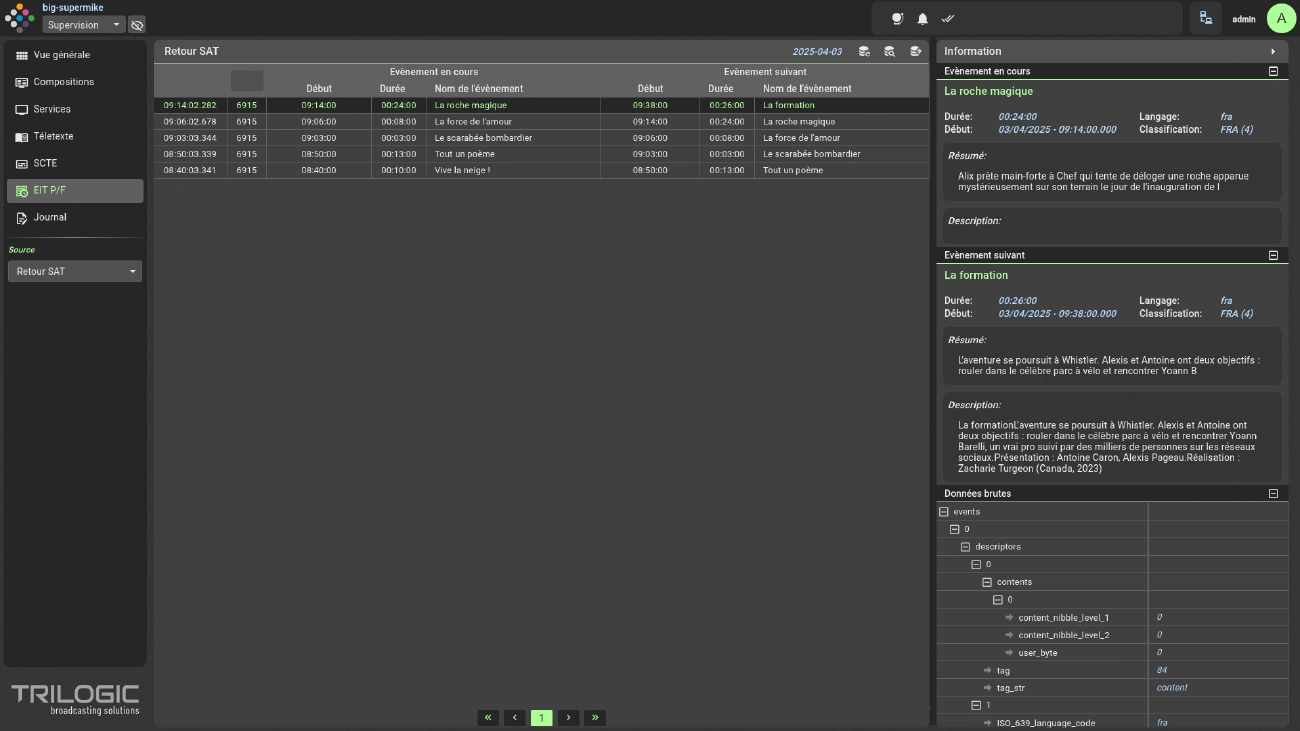The image size is (1300, 731).
Task: Click the database refresh icon
Action: pyautogui.click(x=864, y=51)
